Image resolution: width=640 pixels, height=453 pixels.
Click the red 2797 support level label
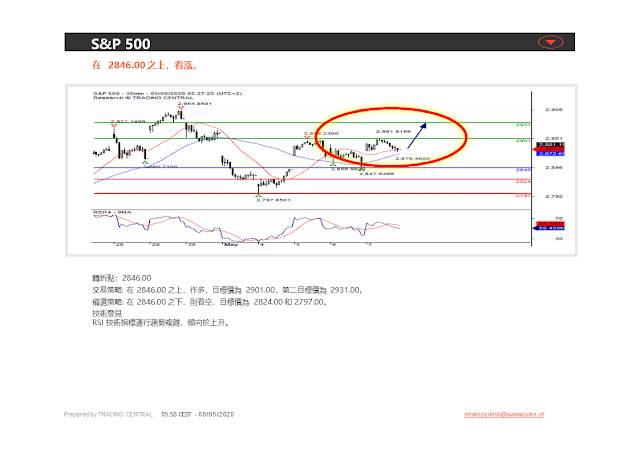coord(523,196)
